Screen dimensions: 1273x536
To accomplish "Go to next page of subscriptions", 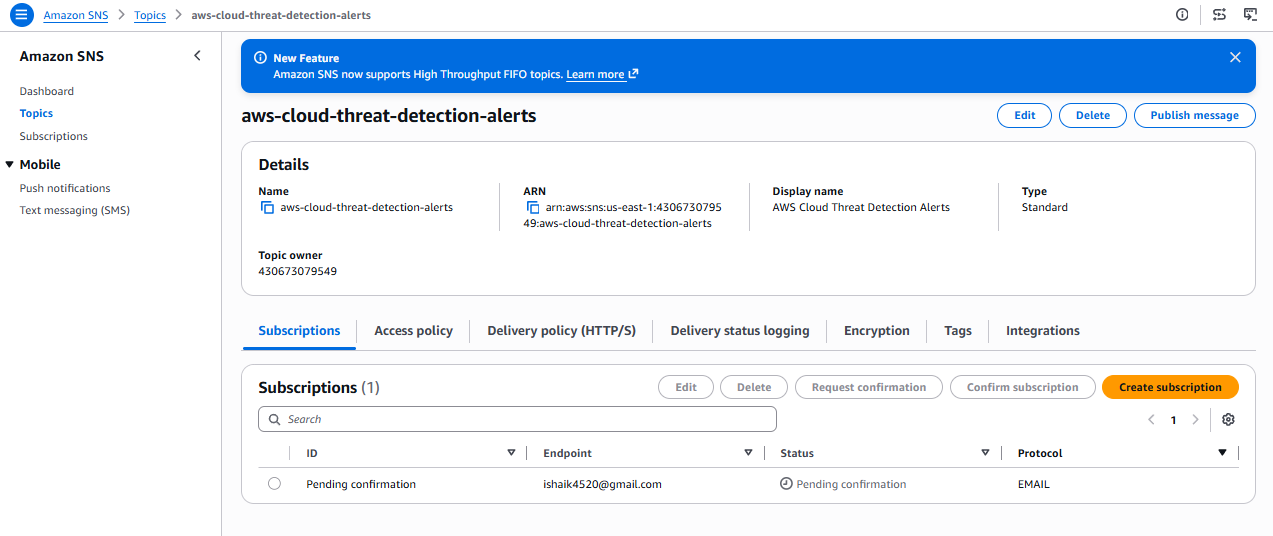I will pyautogui.click(x=1195, y=420).
